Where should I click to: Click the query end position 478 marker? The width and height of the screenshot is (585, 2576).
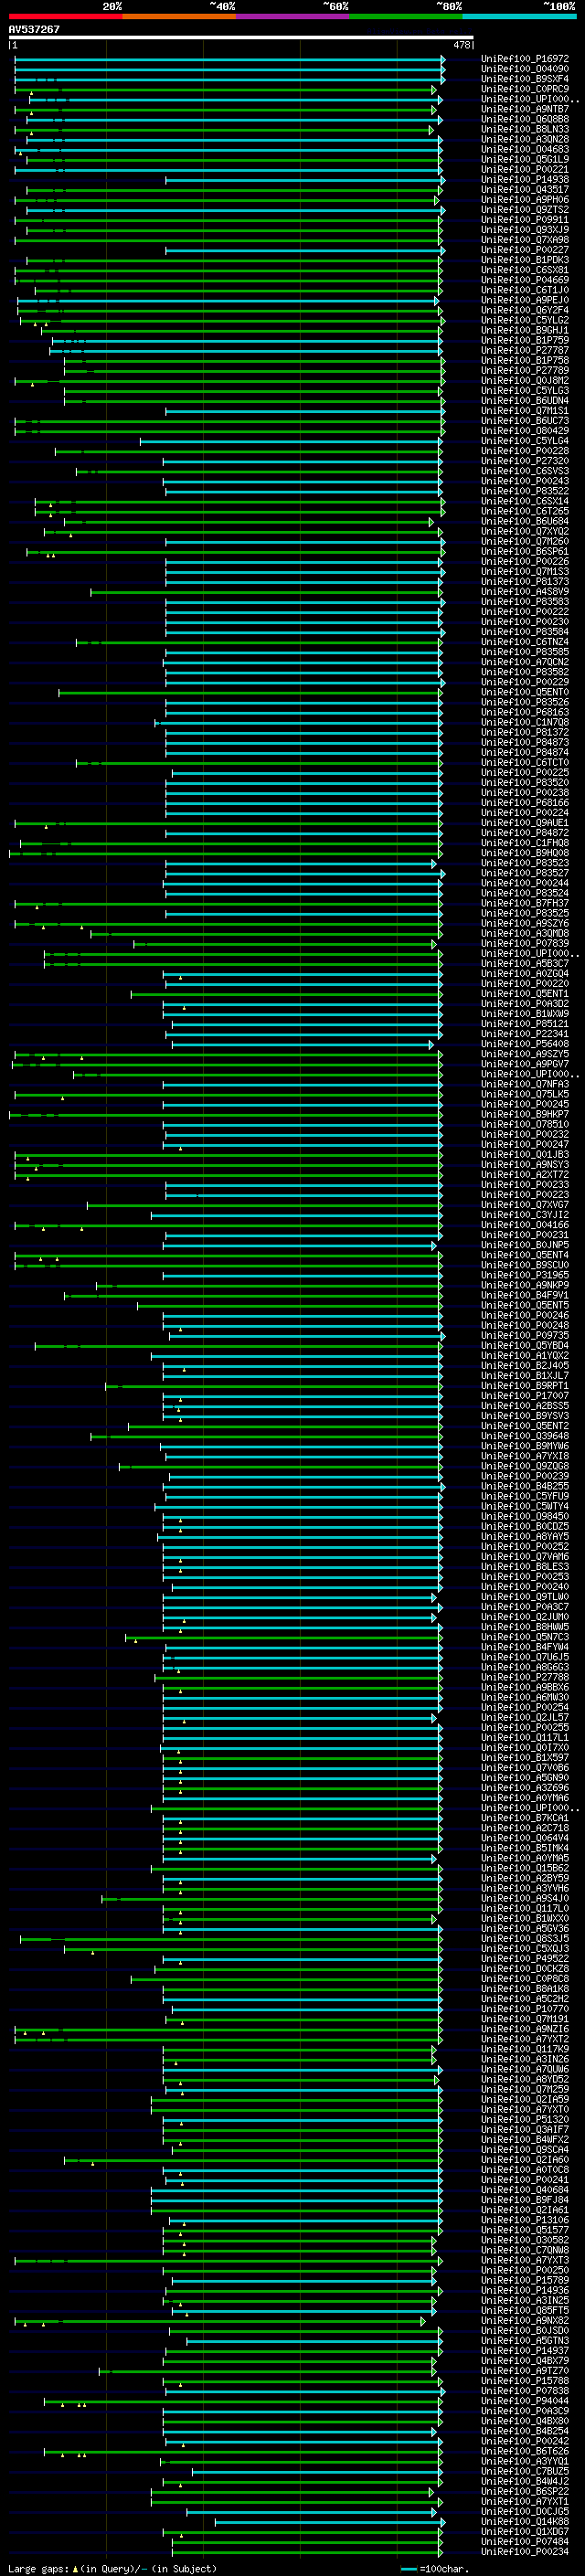pos(462,45)
